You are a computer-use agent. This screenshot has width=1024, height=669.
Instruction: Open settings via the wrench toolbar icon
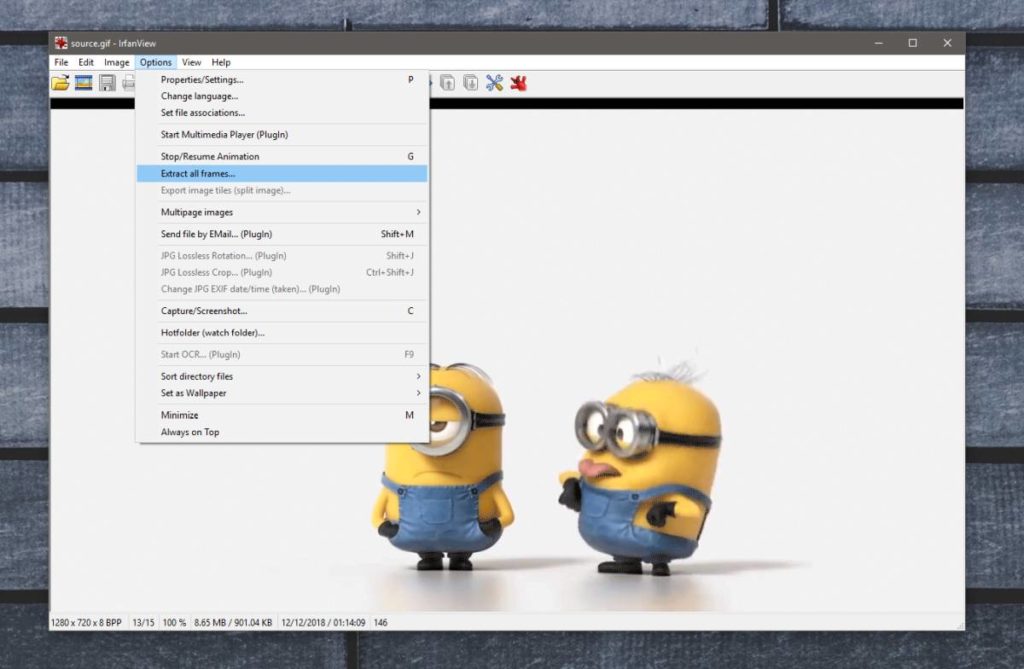tap(494, 83)
